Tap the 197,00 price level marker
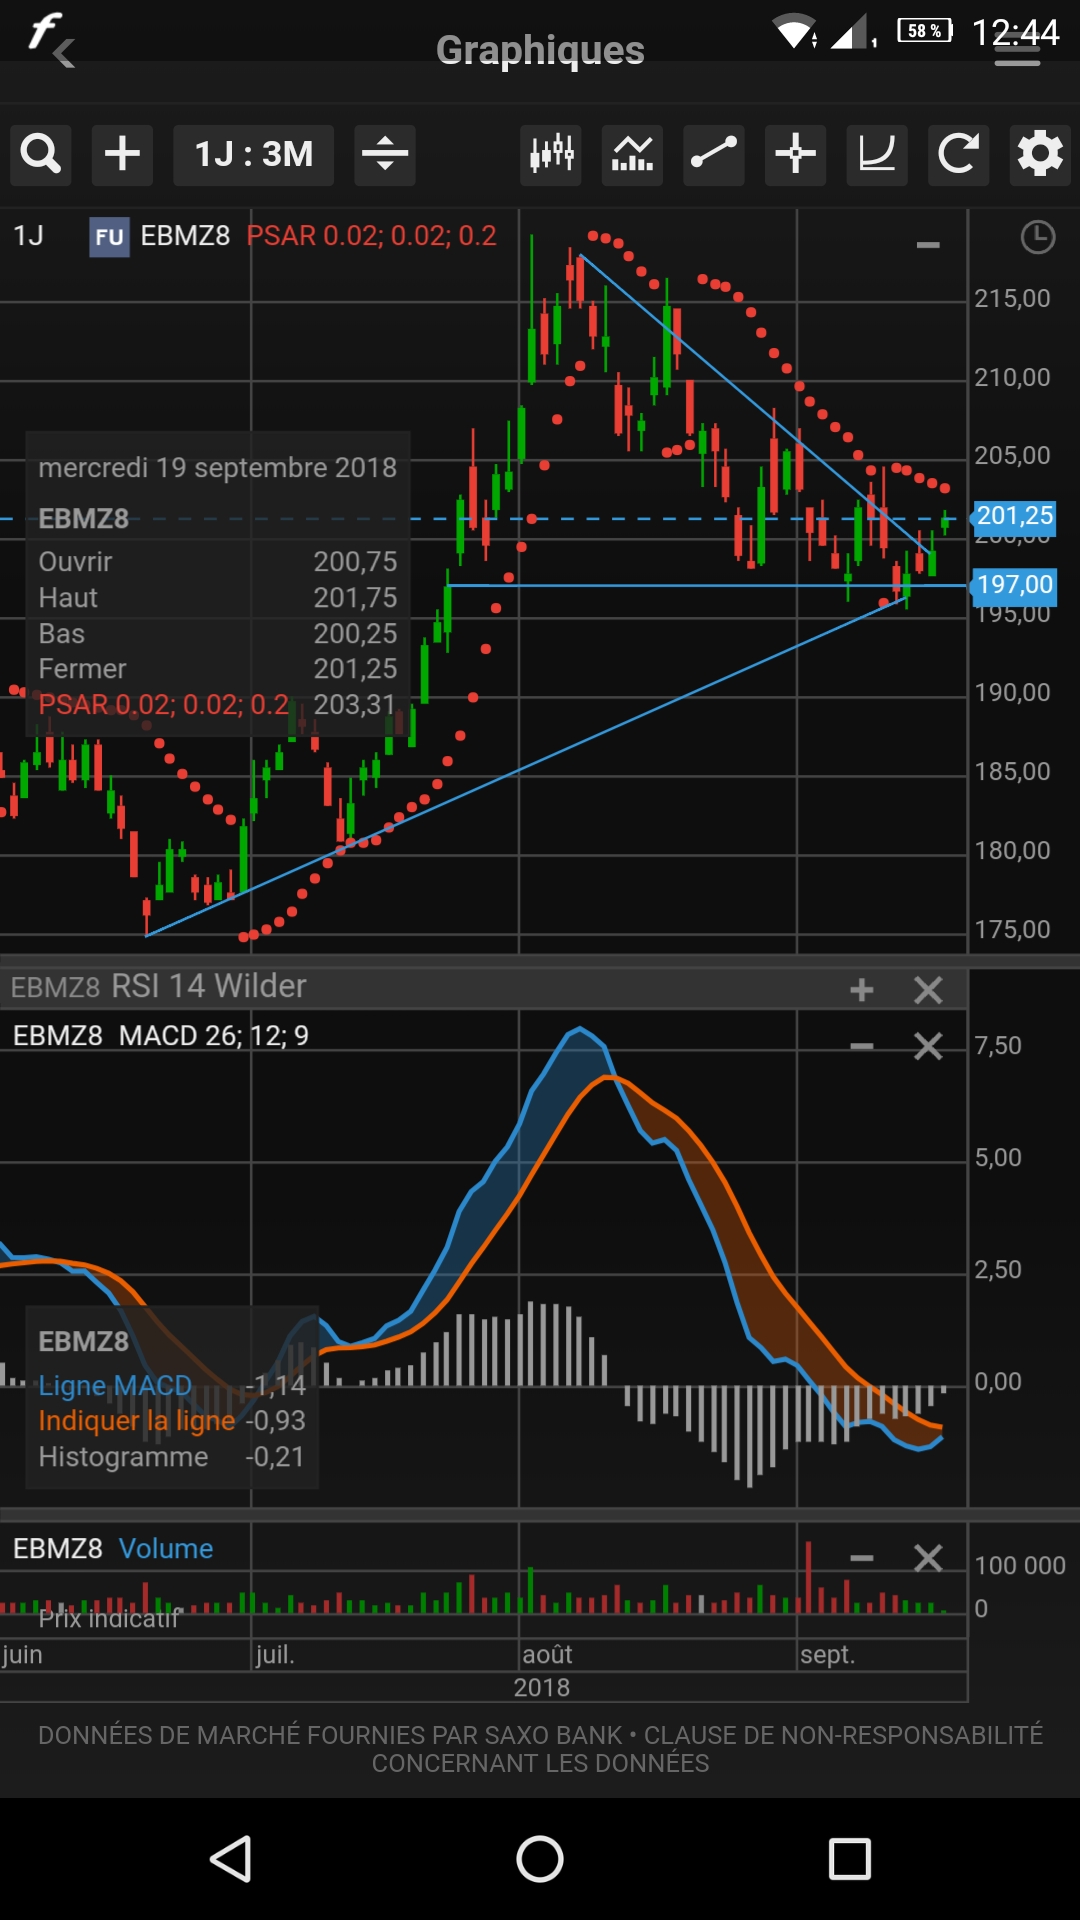This screenshot has width=1080, height=1920. [1014, 585]
